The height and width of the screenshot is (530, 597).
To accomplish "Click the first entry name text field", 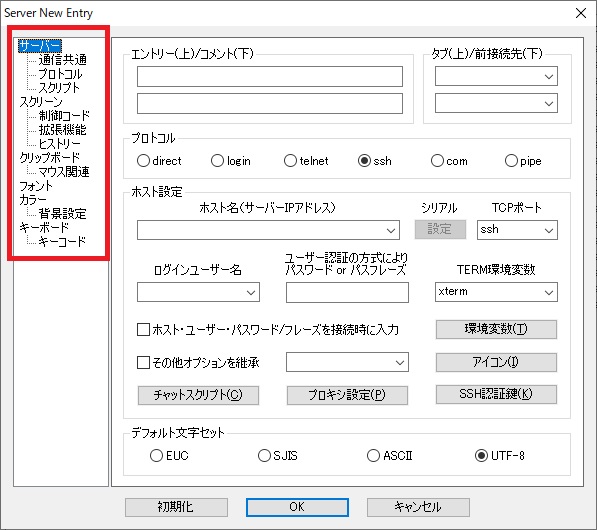I will coord(270,77).
